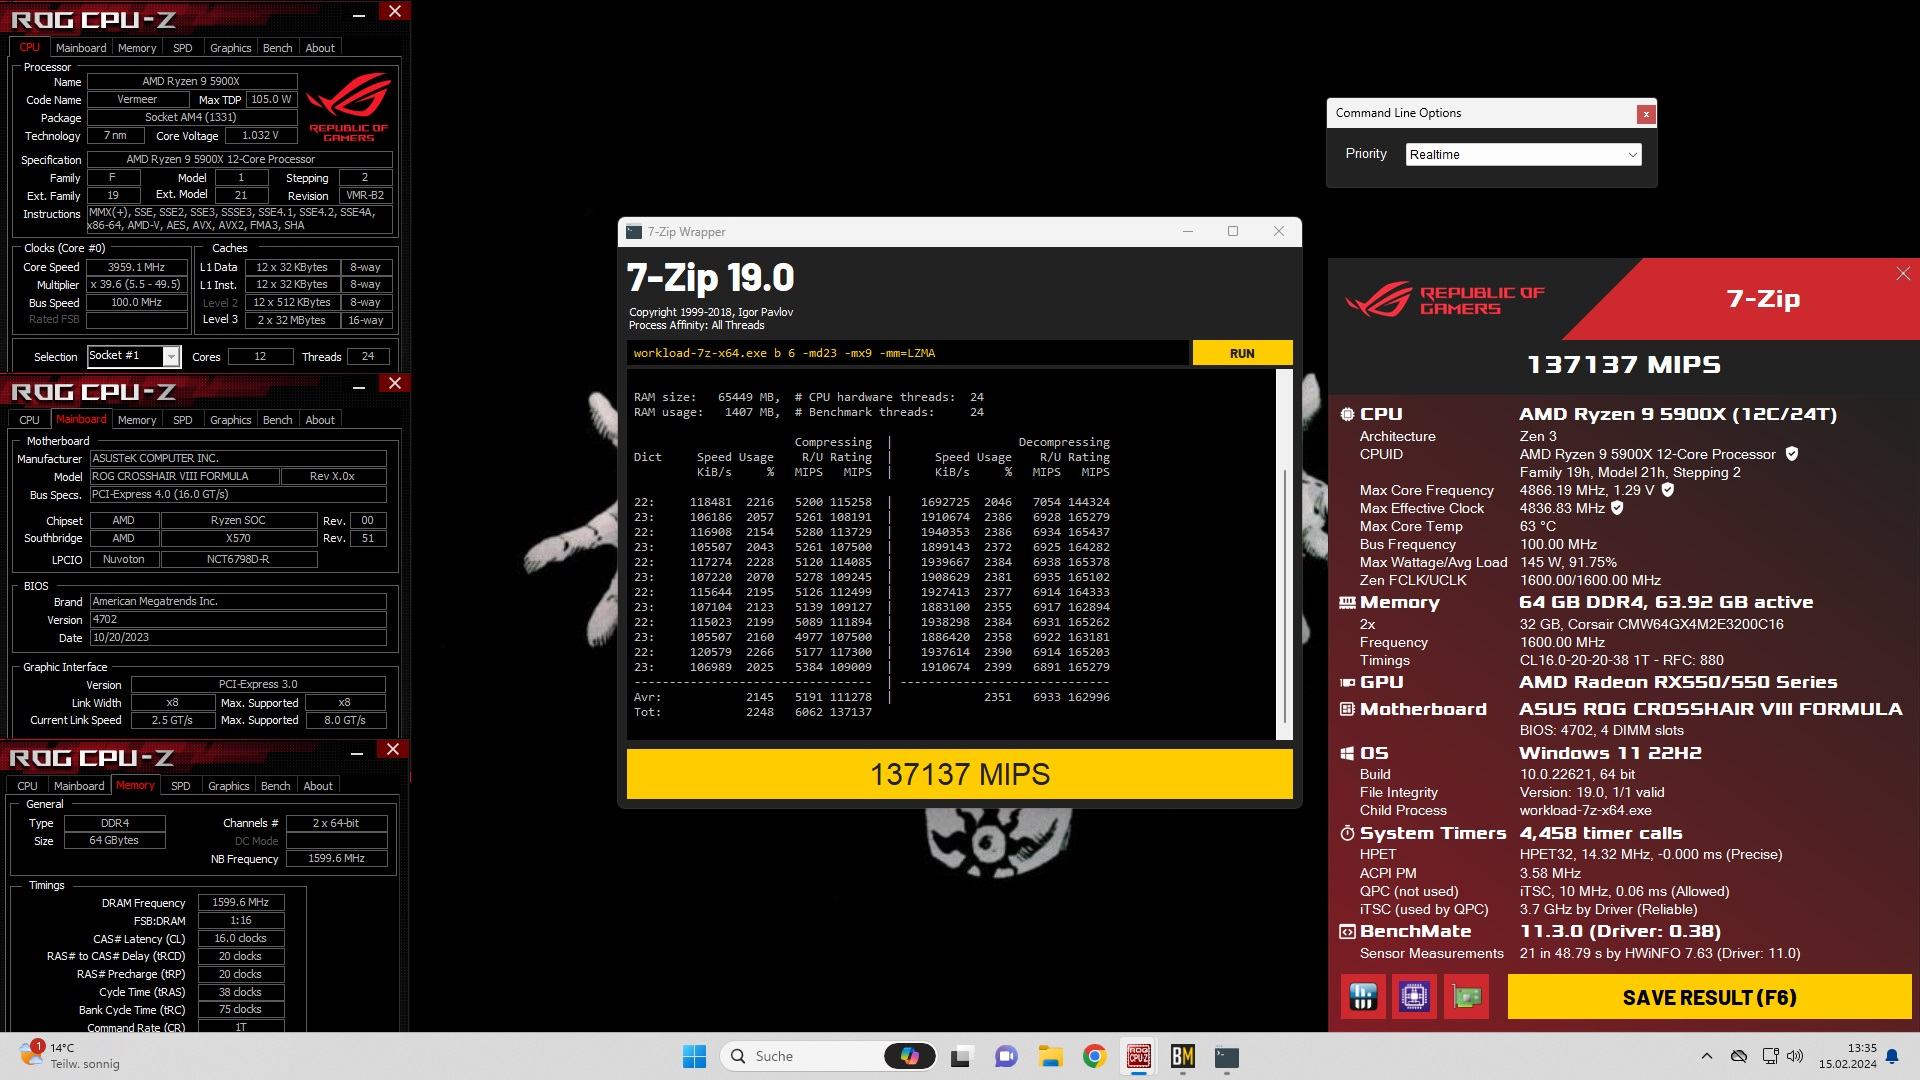Switch to ROG CPU-Z taskbar icon
This screenshot has height=1080, width=1920.
pyautogui.click(x=1139, y=1056)
